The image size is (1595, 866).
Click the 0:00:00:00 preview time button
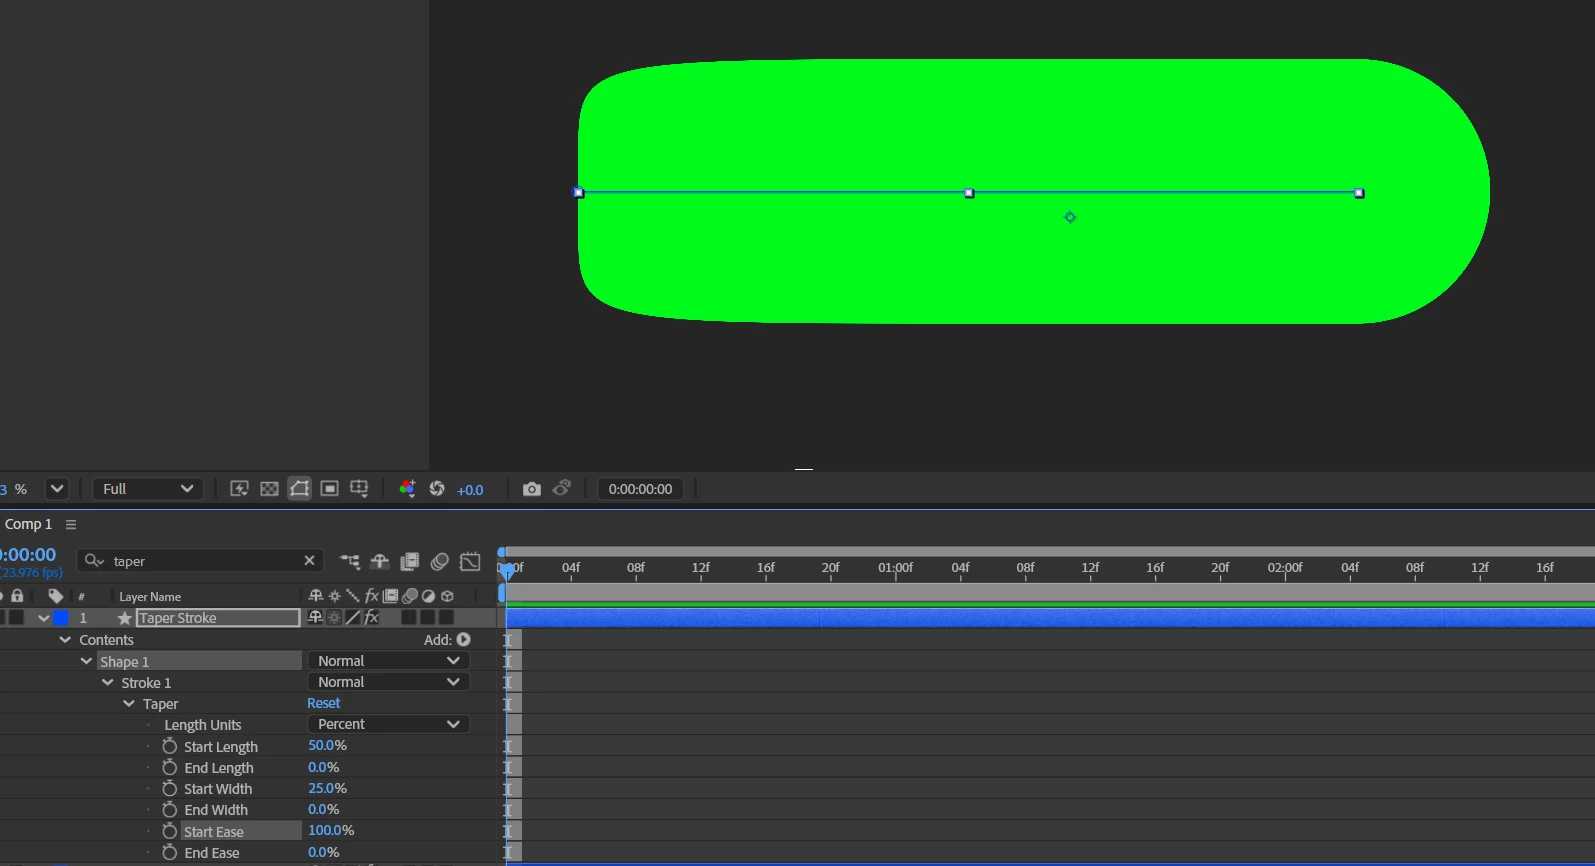coord(641,489)
